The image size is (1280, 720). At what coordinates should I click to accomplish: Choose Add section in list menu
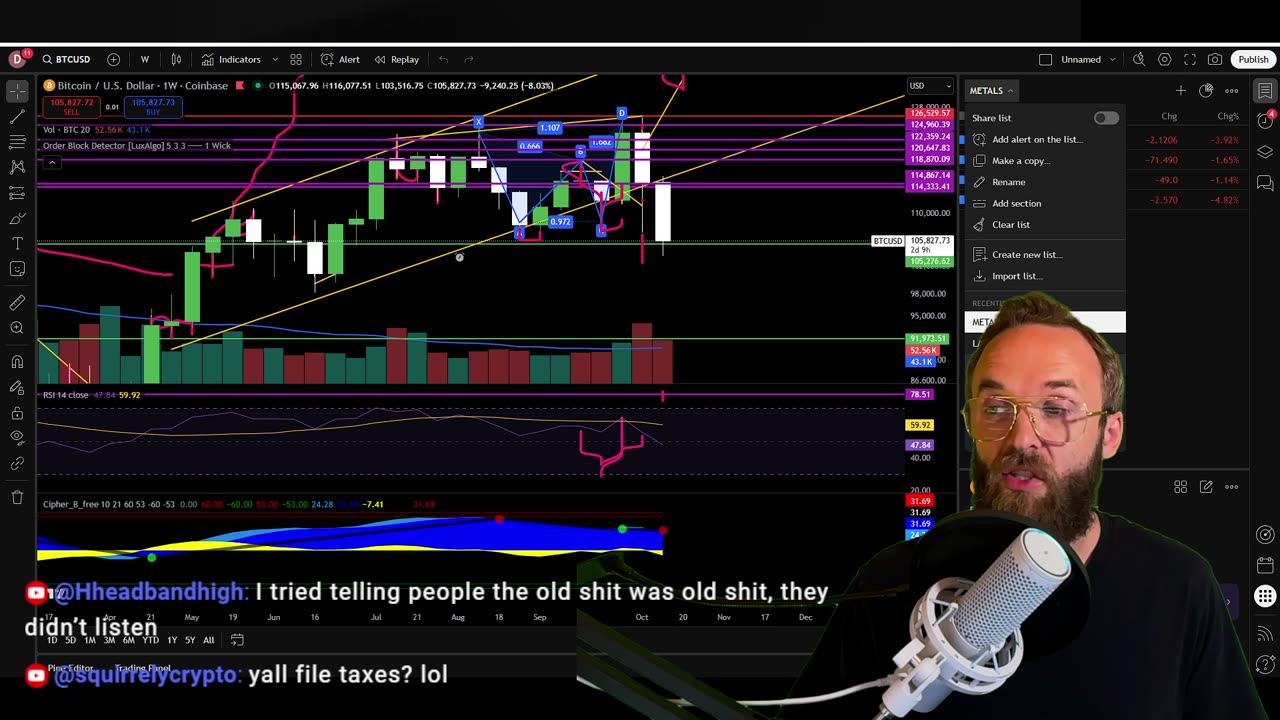click(x=1044, y=203)
